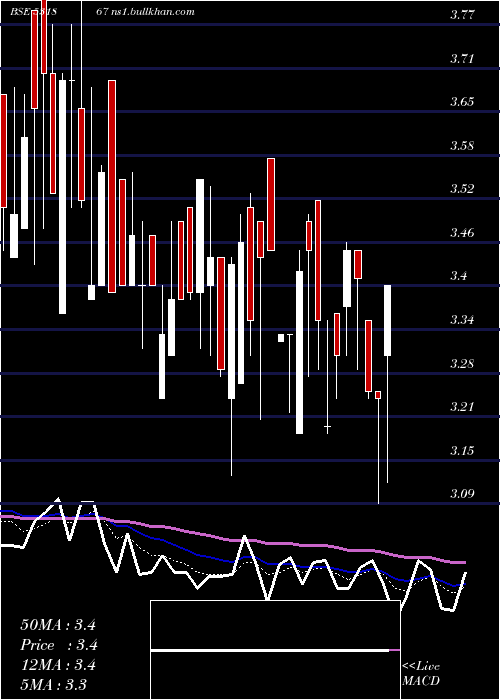
Task: Click the 3.71 price axis label
Action: (462, 58)
